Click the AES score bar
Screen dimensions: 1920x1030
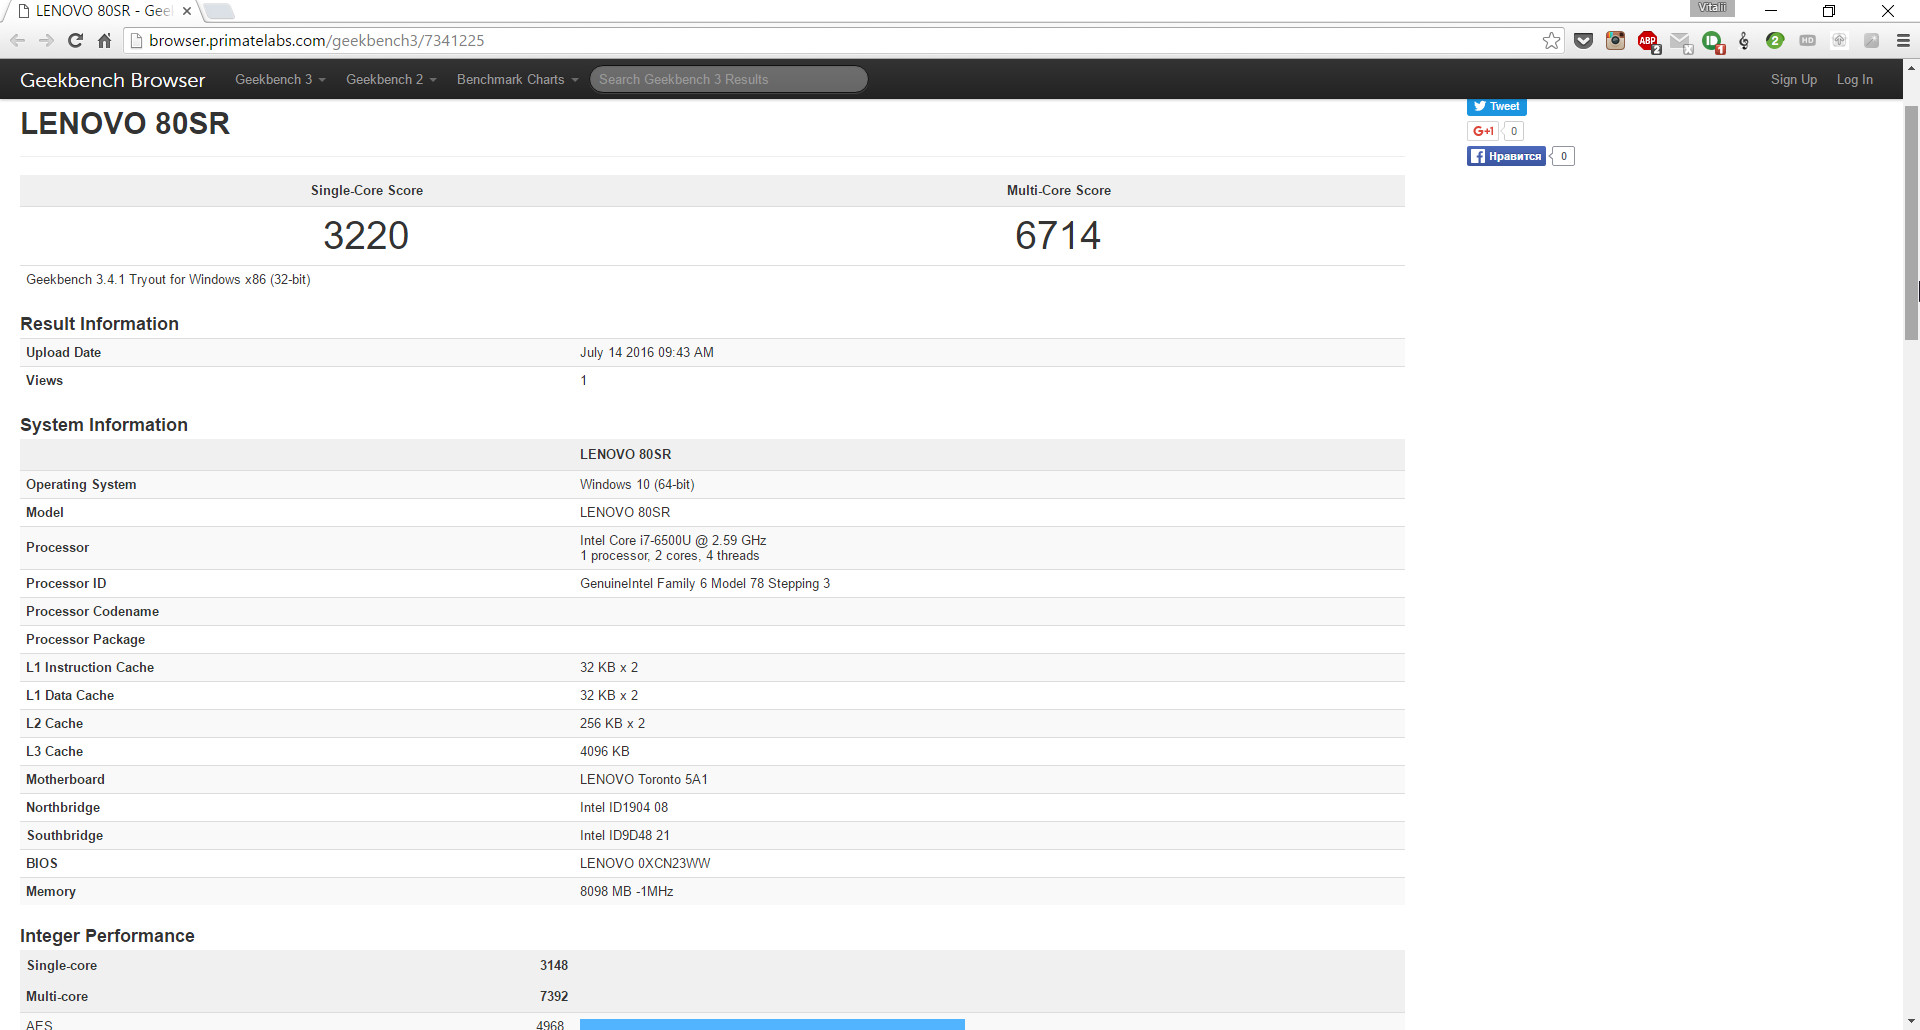[x=772, y=1024]
